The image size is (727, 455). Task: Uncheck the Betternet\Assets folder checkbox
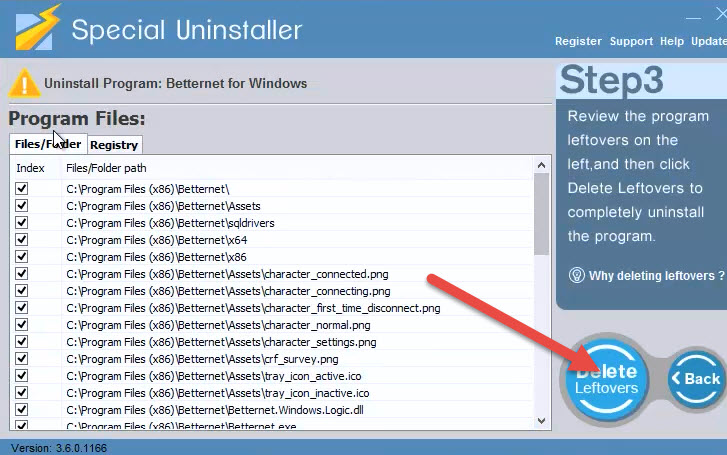(21, 205)
